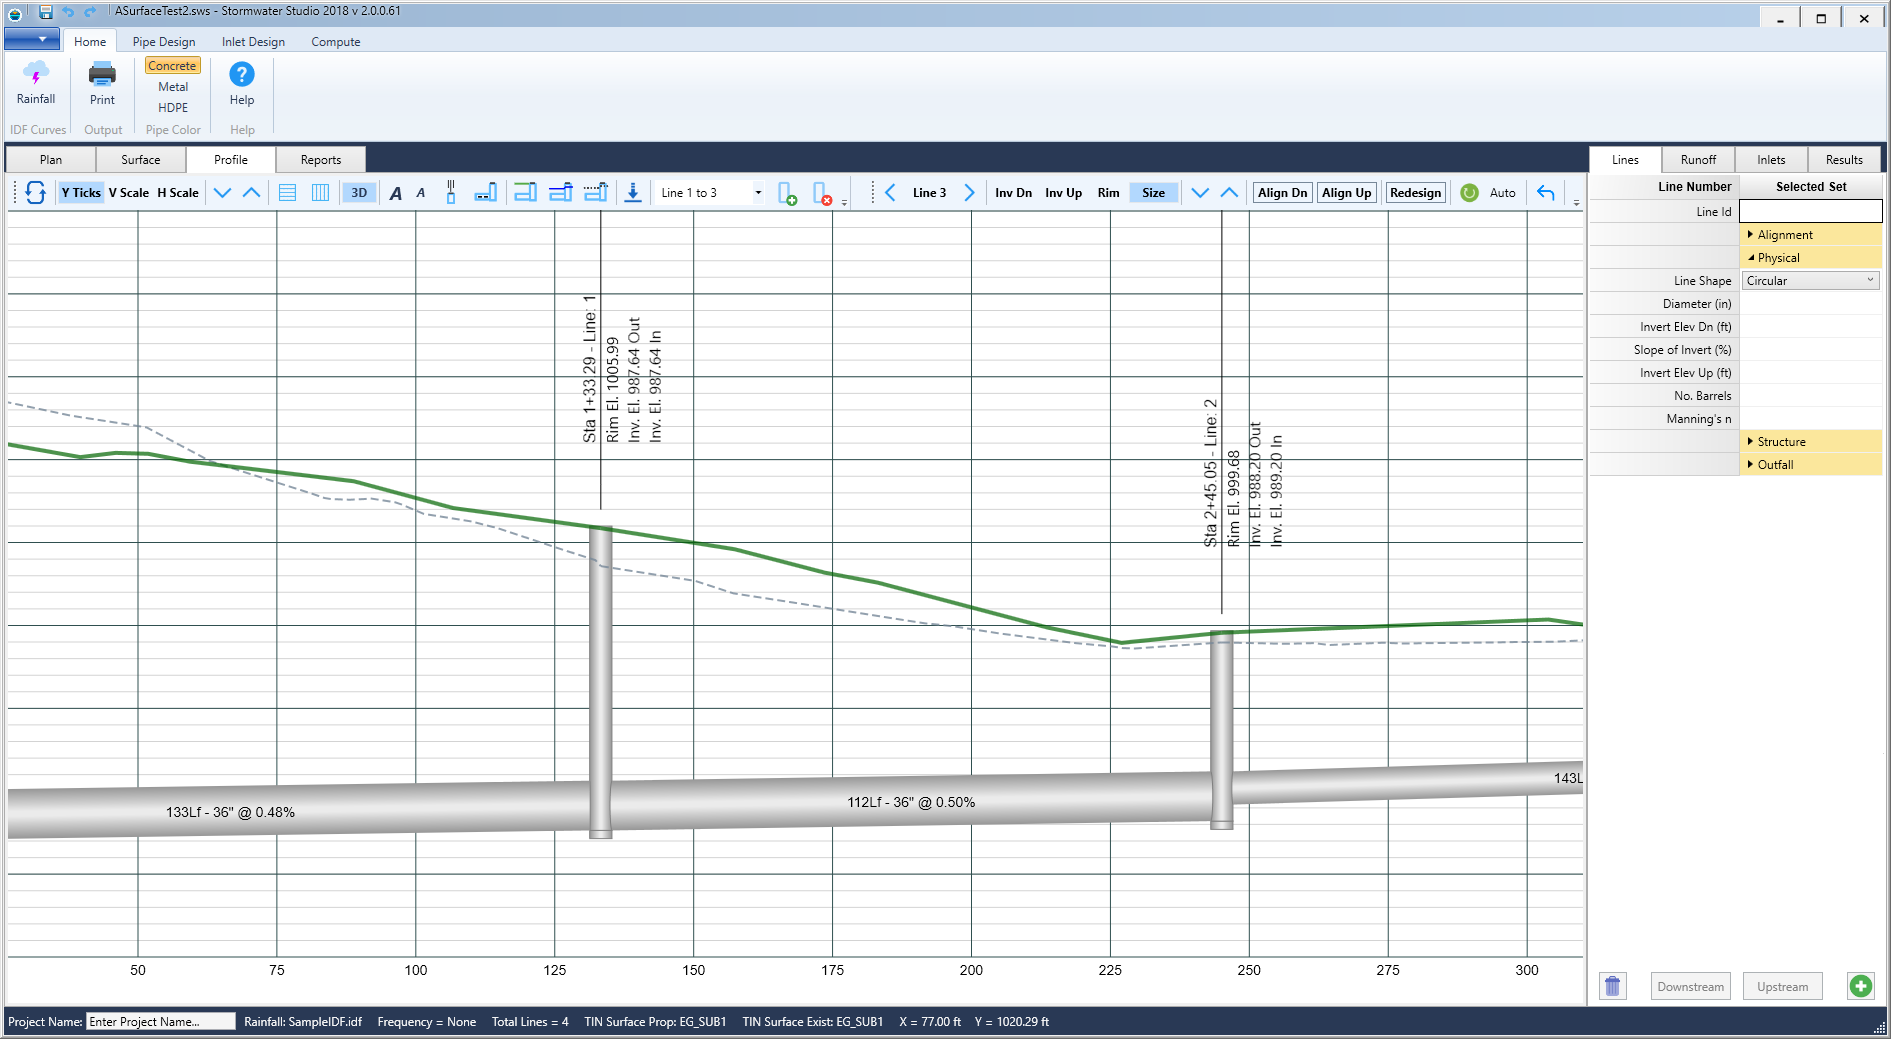Click the Print output icon
The width and height of the screenshot is (1891, 1039).
[x=102, y=83]
